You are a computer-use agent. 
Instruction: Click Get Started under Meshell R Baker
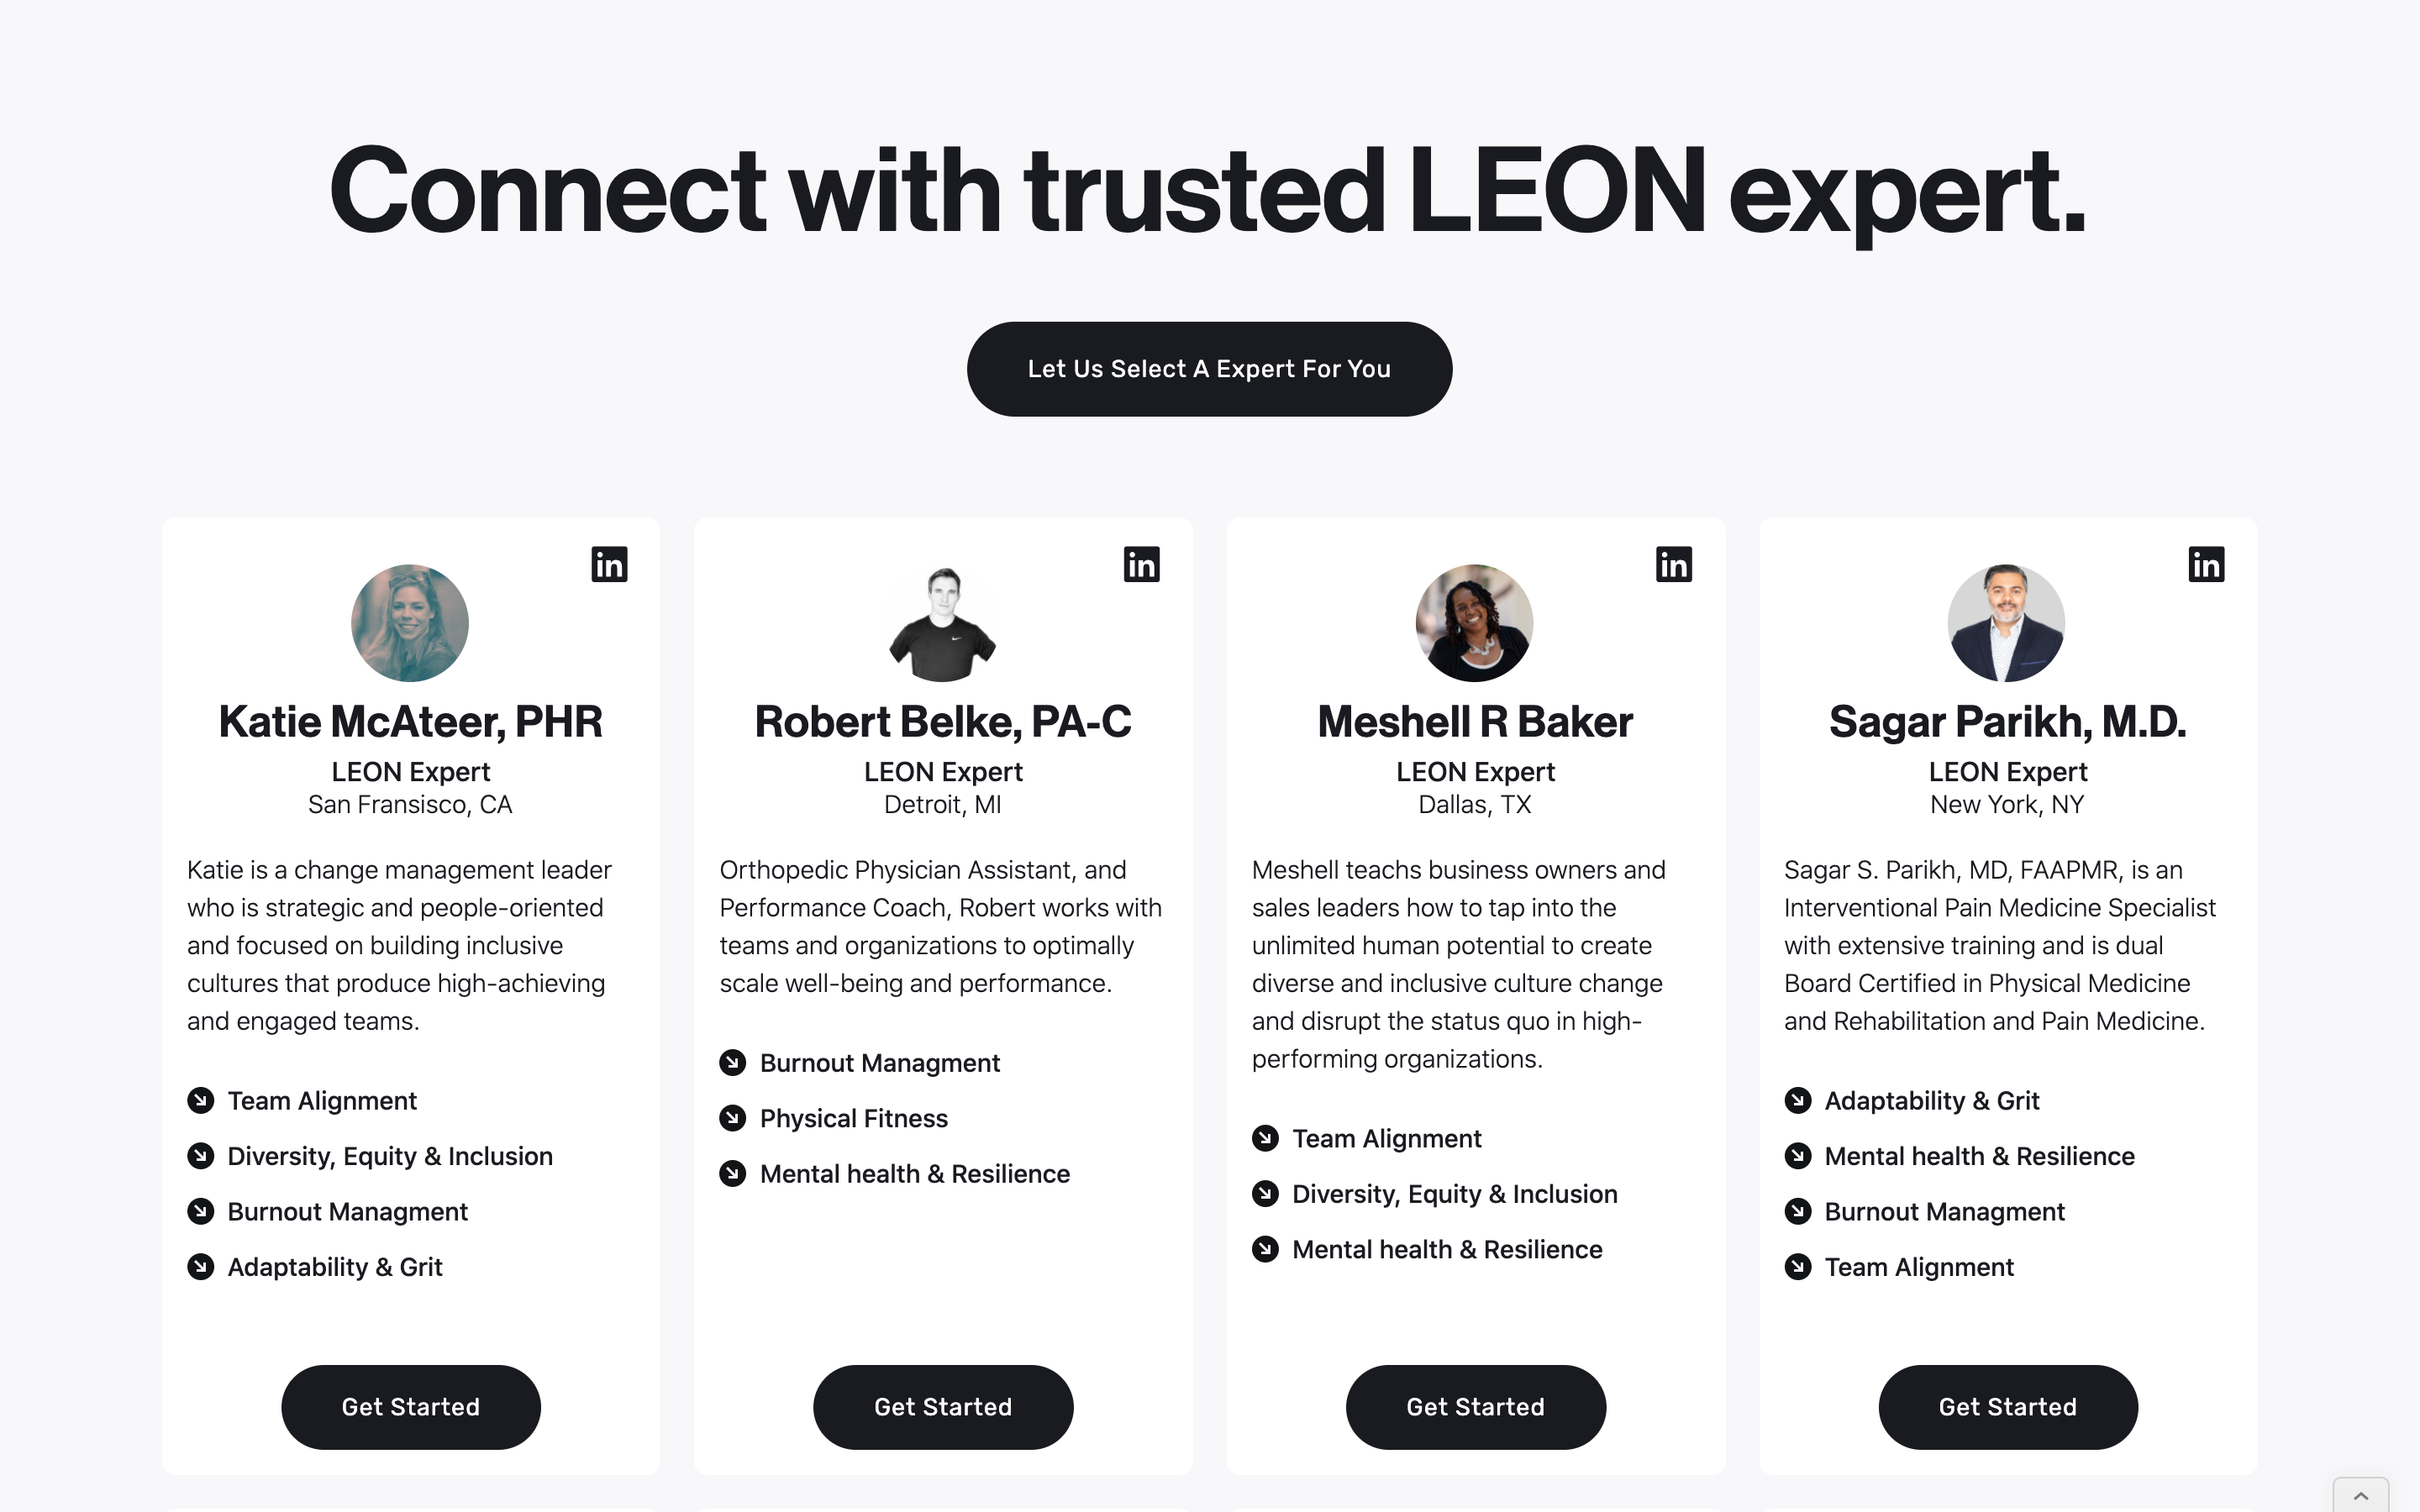pyautogui.click(x=1475, y=1407)
